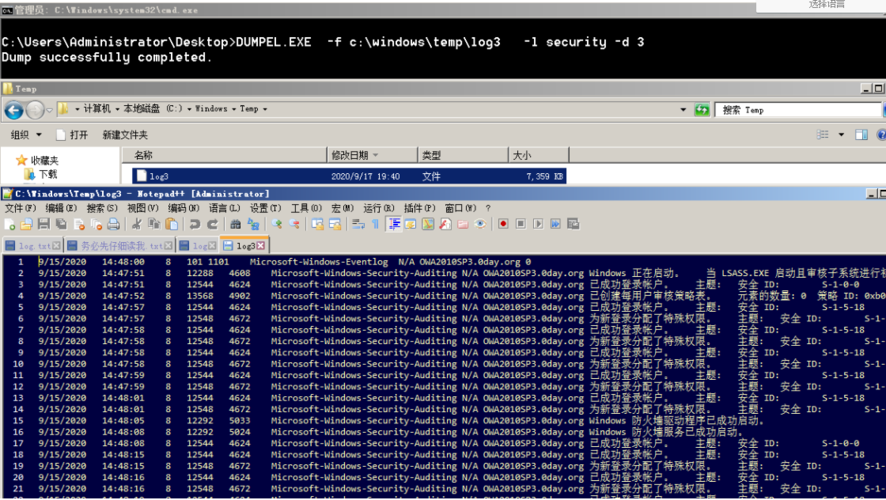Image resolution: width=886 pixels, height=500 pixels.
Task: Select the log3 file in Temp folder
Action: click(349, 176)
